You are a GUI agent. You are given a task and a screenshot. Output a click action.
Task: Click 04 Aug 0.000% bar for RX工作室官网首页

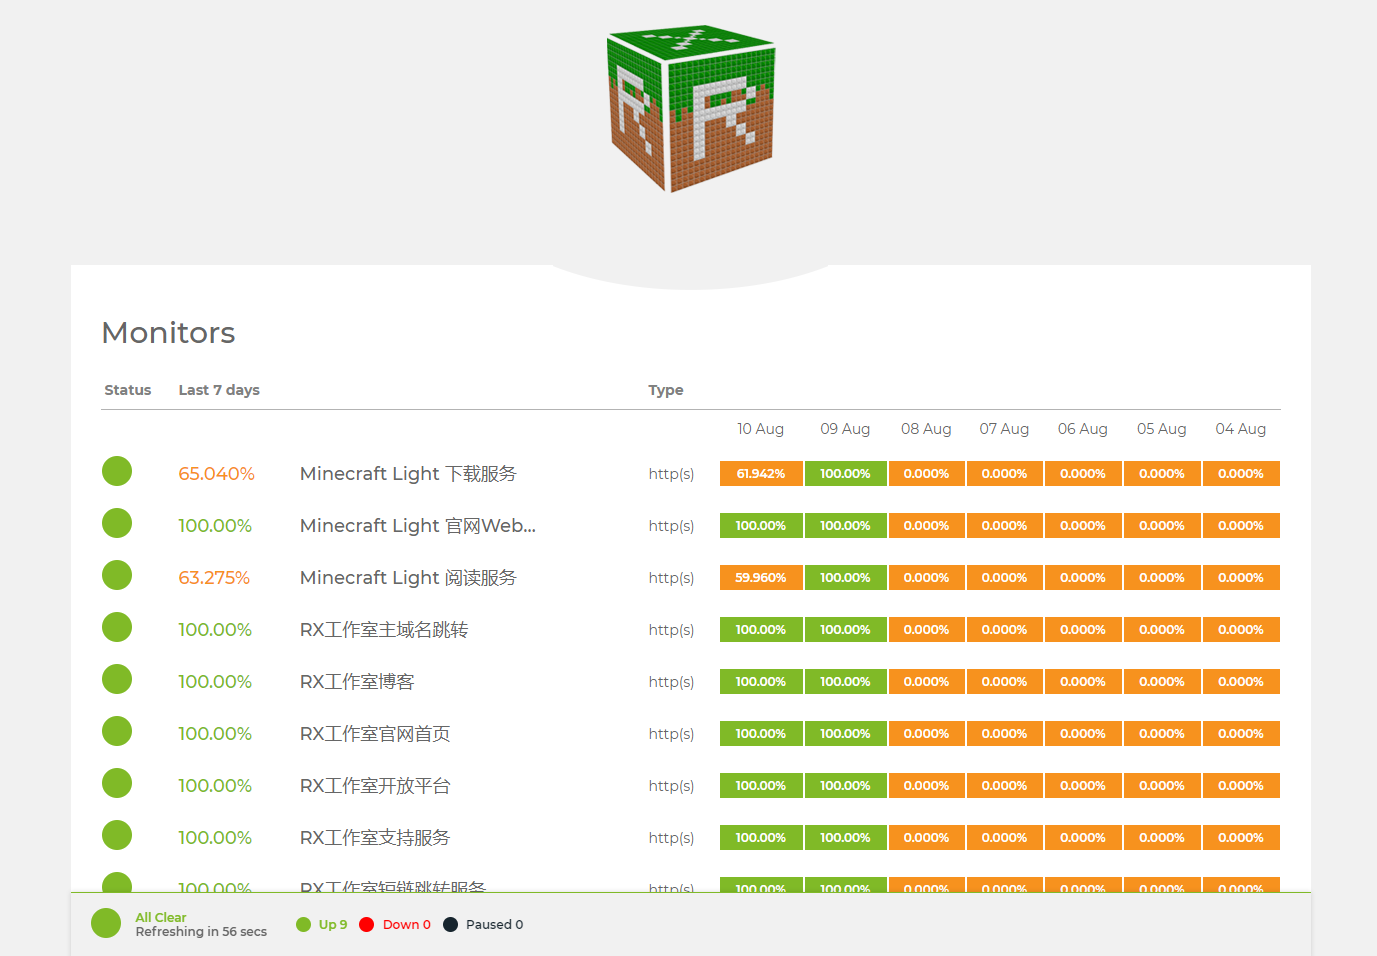(1241, 734)
